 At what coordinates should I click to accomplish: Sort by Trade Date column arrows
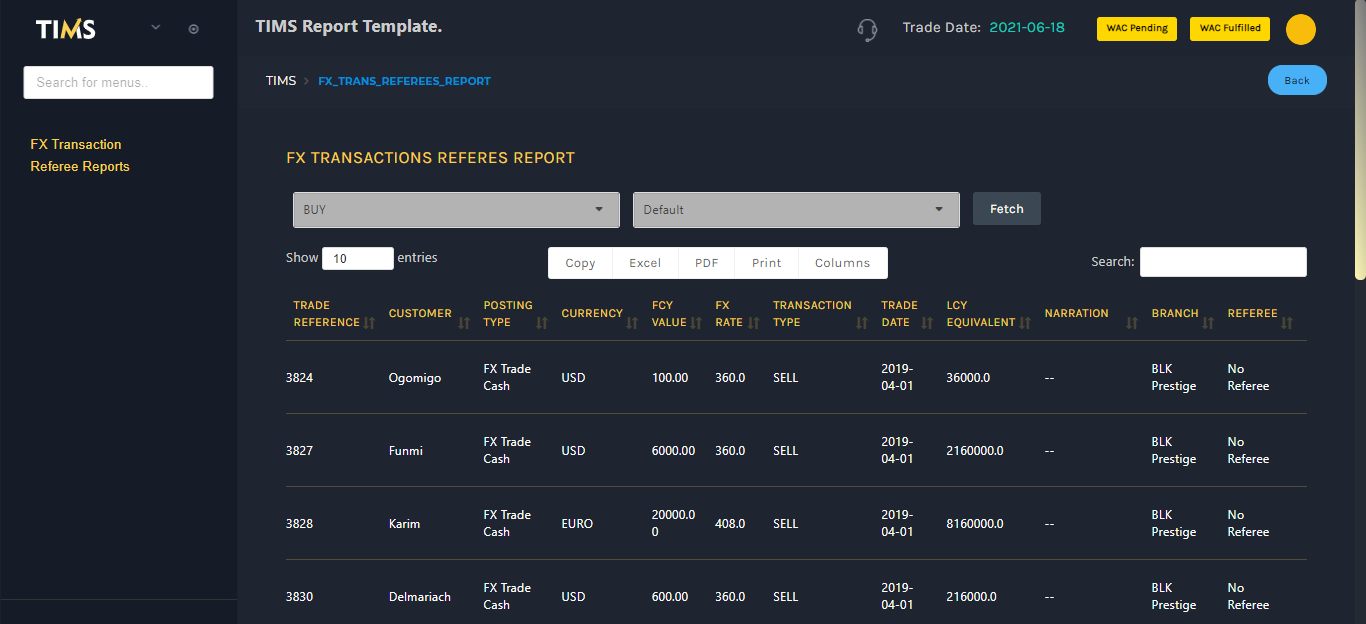927,323
